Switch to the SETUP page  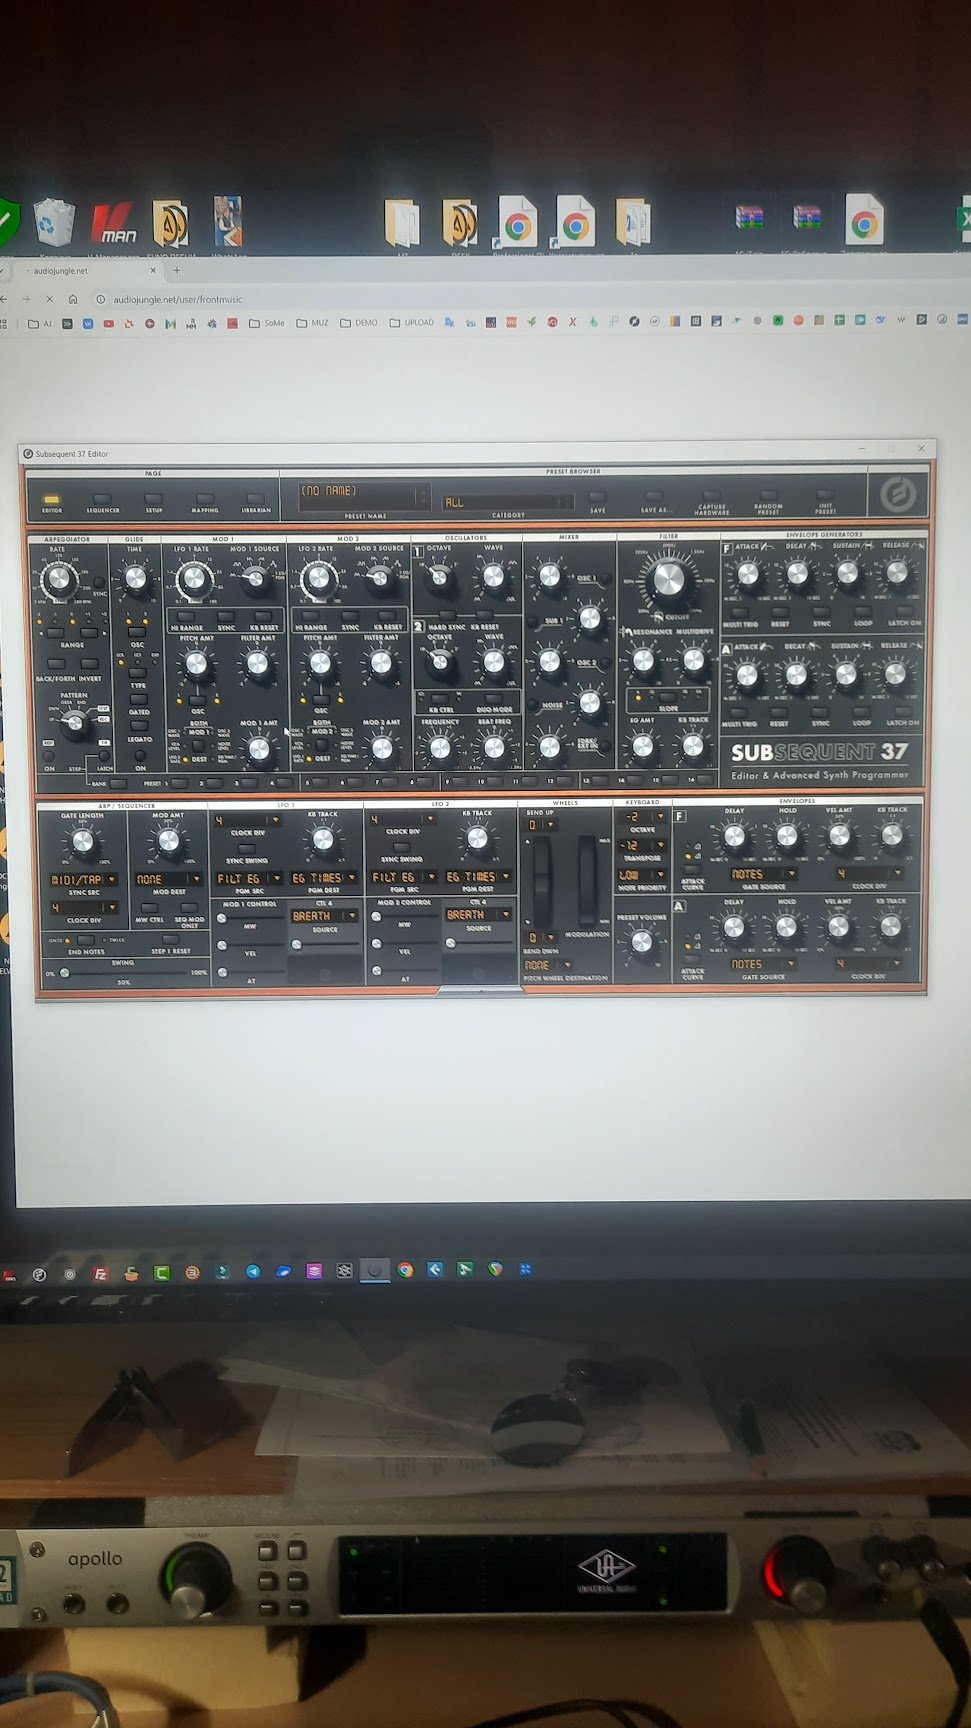153,499
